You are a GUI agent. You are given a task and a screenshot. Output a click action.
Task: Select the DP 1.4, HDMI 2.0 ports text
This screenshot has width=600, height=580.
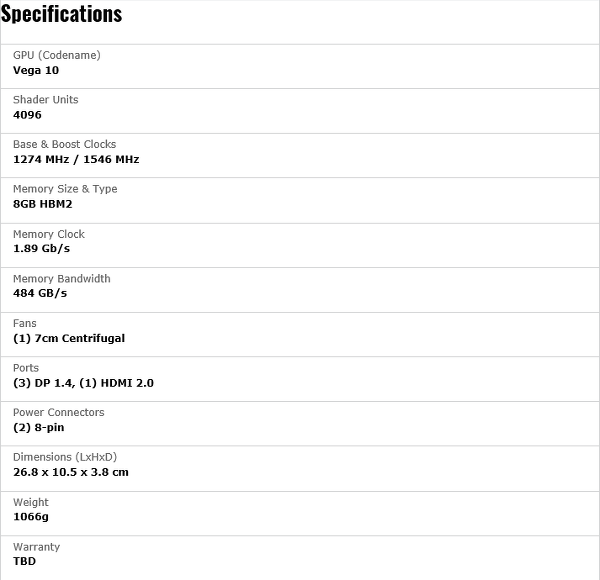tap(83, 383)
